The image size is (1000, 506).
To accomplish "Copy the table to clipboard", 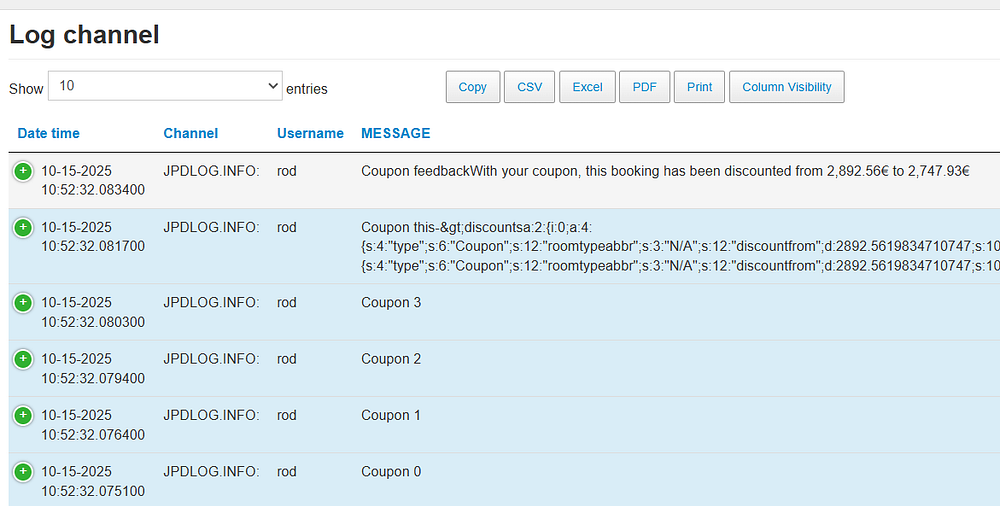I will (473, 87).
